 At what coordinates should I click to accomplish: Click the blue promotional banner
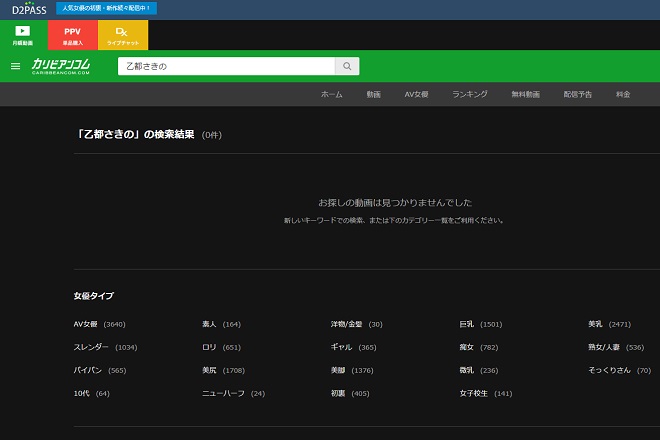[106, 8]
